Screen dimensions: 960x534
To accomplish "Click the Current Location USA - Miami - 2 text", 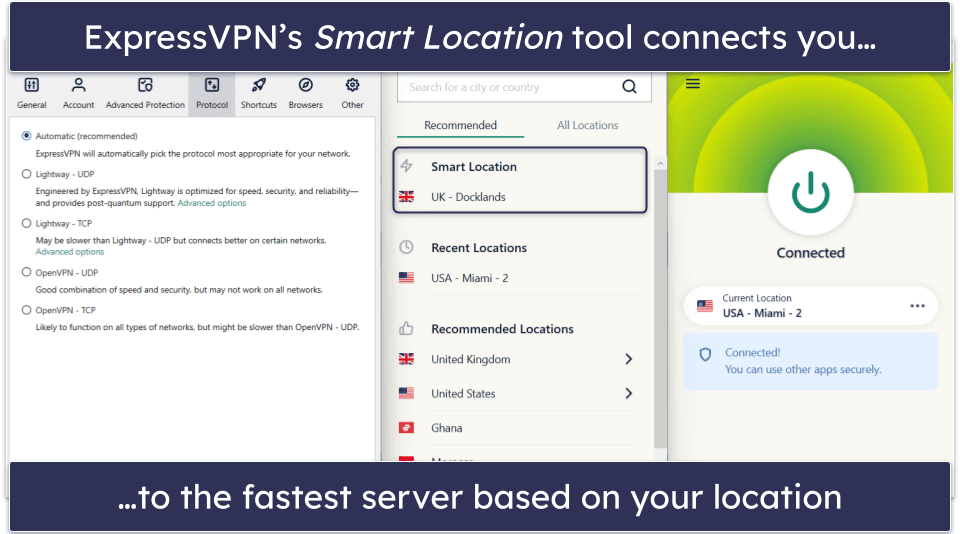I will pyautogui.click(x=762, y=313).
